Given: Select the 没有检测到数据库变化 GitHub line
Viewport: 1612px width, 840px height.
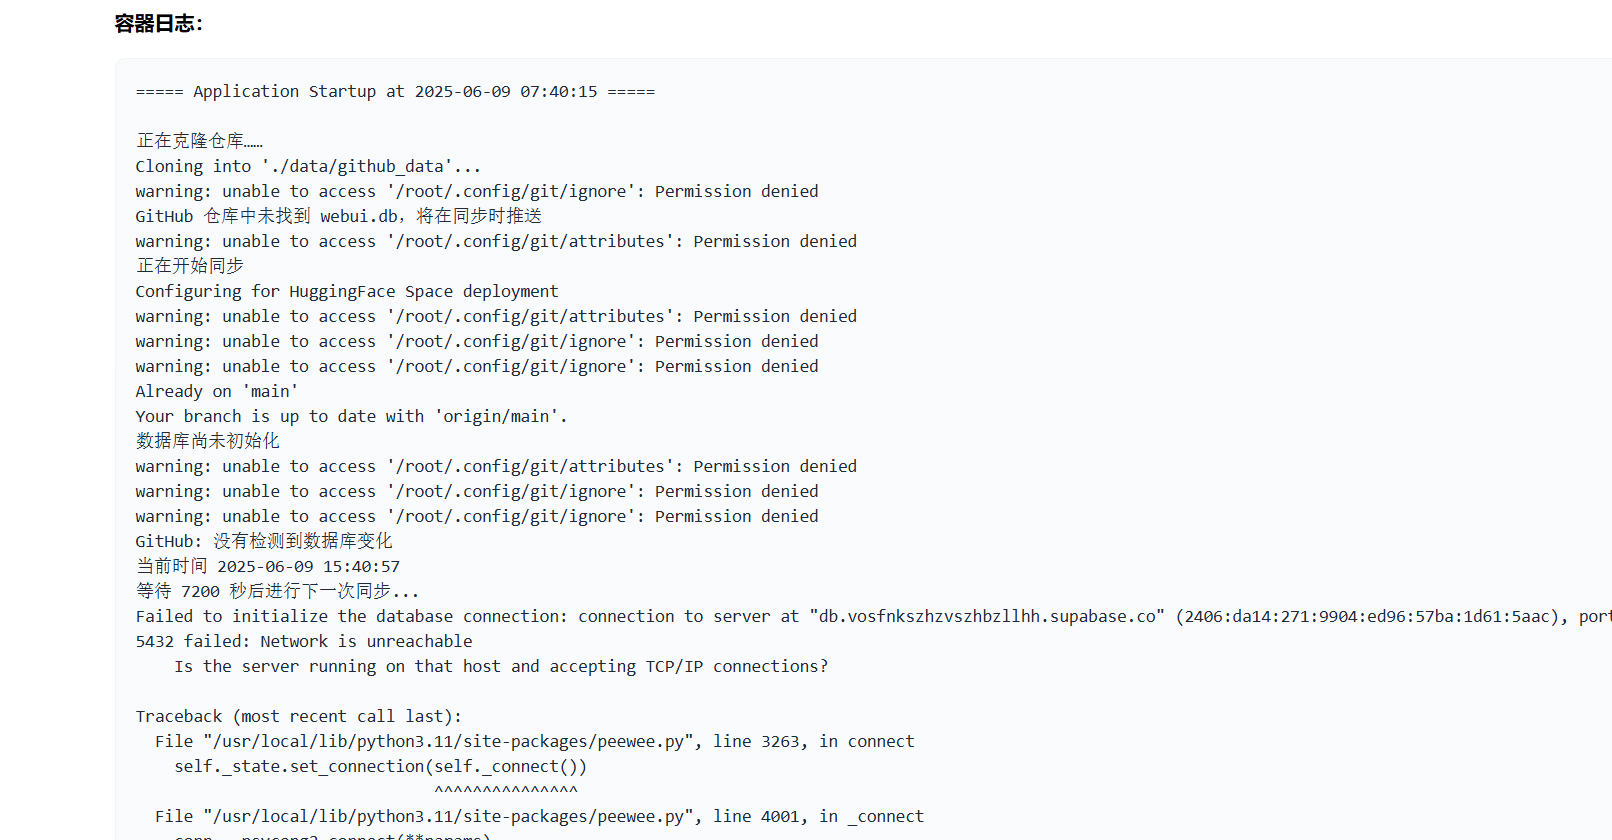Looking at the screenshot, I should coord(264,541).
